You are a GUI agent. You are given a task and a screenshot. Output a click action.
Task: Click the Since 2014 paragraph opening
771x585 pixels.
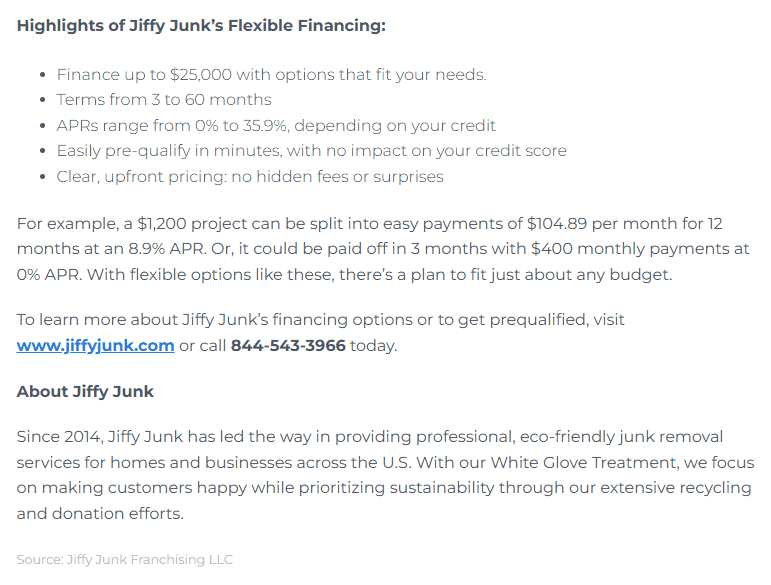coord(59,437)
